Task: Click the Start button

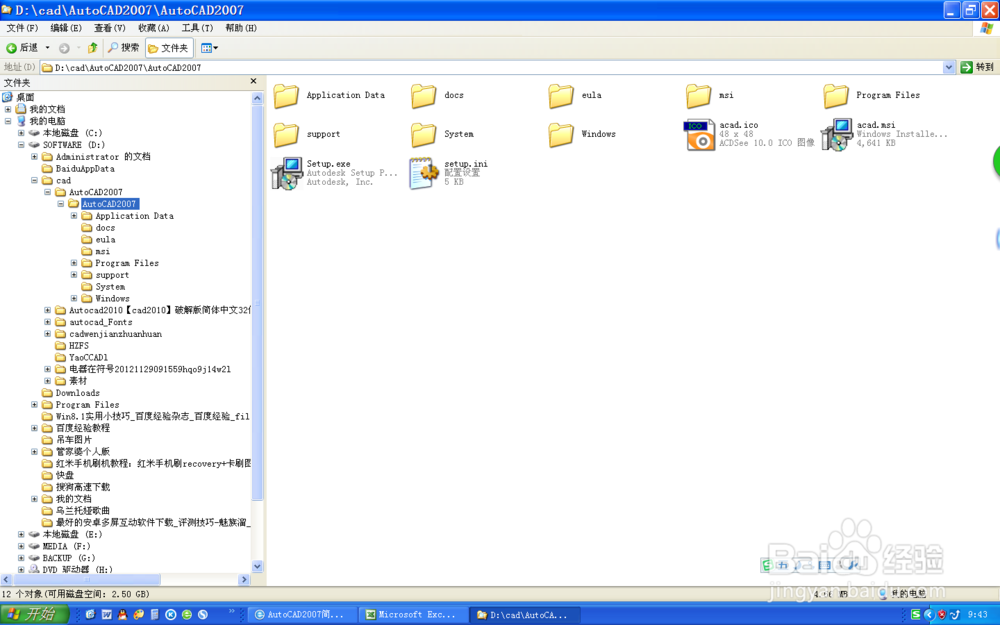Action: (35, 614)
